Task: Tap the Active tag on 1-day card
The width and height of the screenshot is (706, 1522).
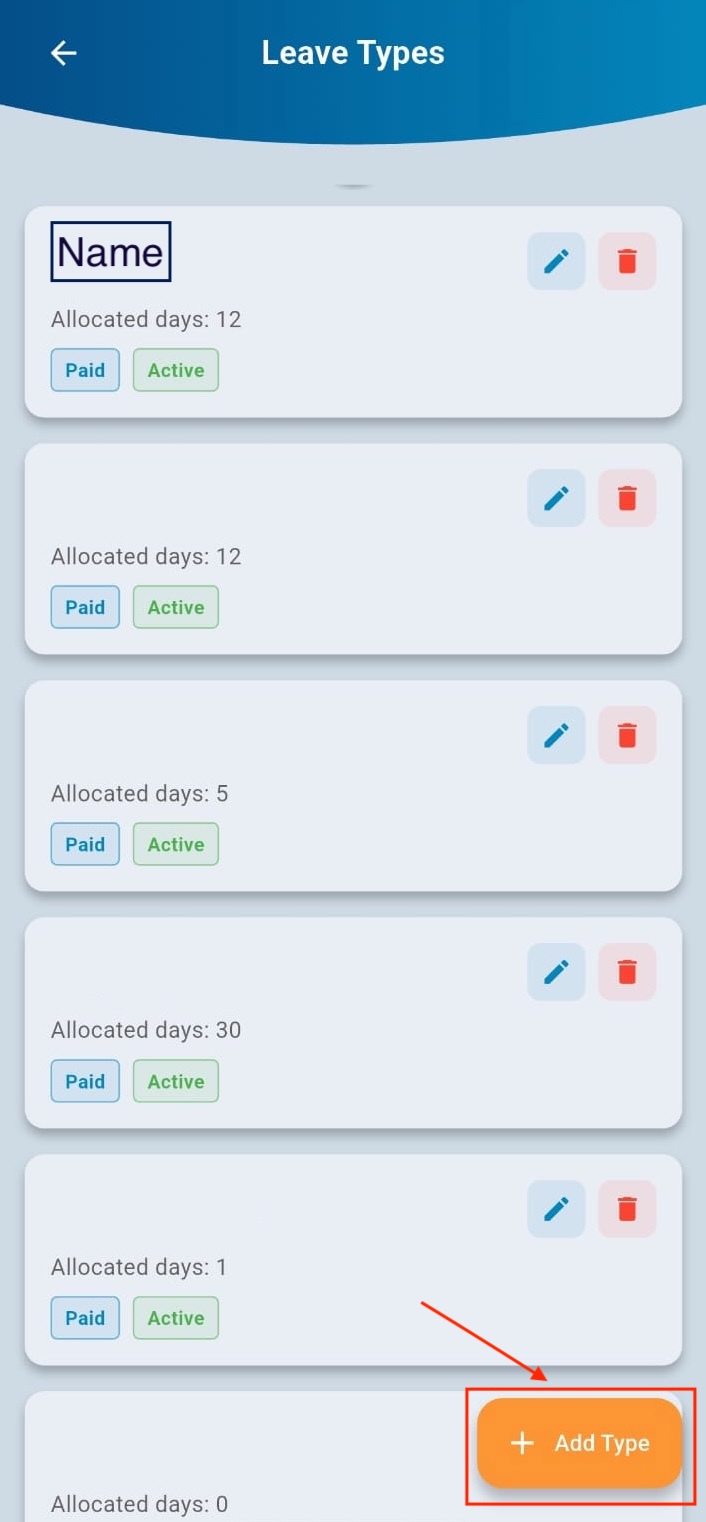Action: tap(176, 1318)
